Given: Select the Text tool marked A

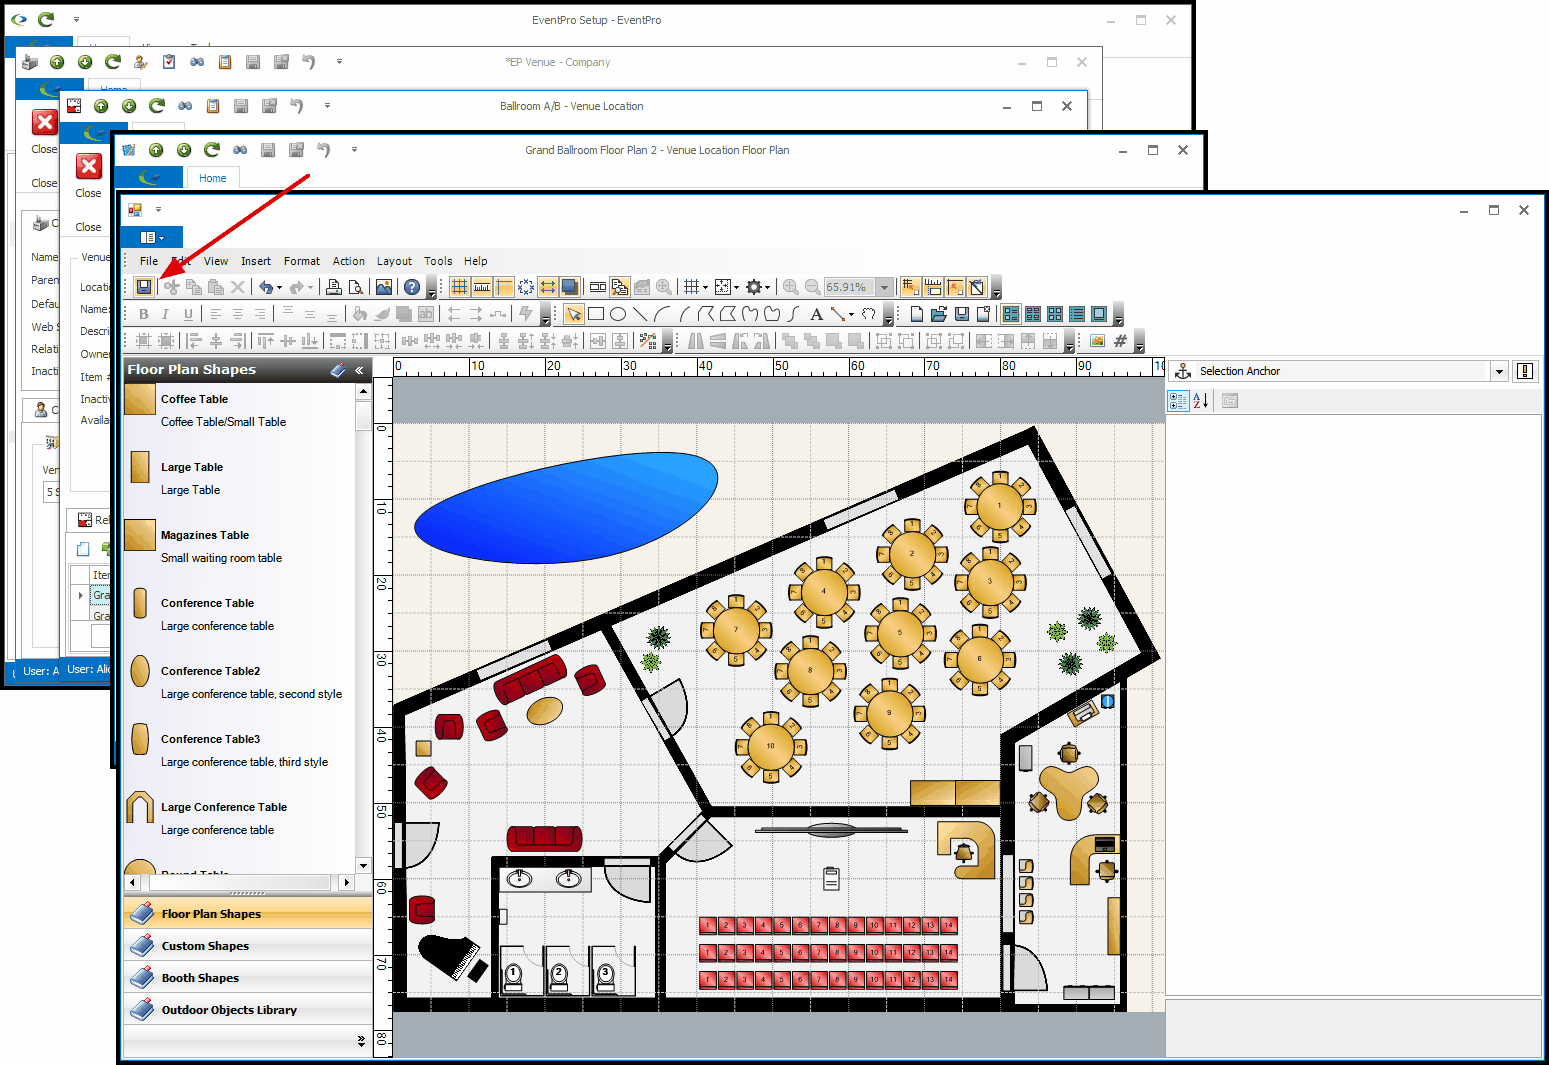Looking at the screenshot, I should 817,314.
